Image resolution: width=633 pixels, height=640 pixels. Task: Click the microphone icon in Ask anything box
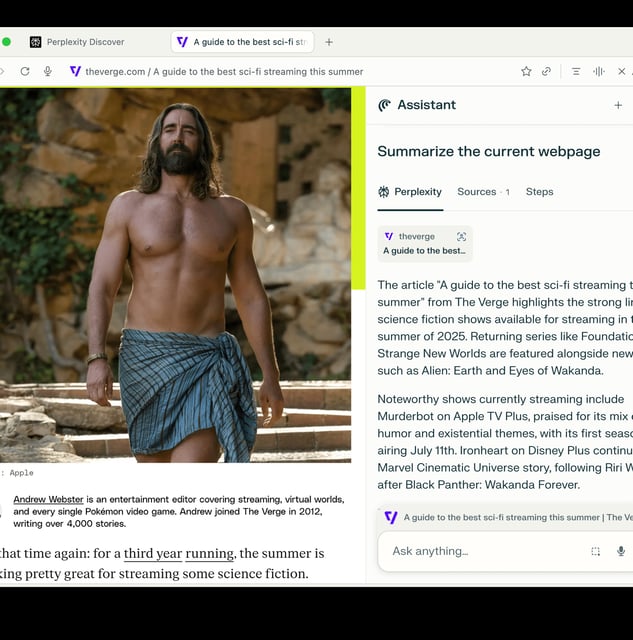coord(621,551)
